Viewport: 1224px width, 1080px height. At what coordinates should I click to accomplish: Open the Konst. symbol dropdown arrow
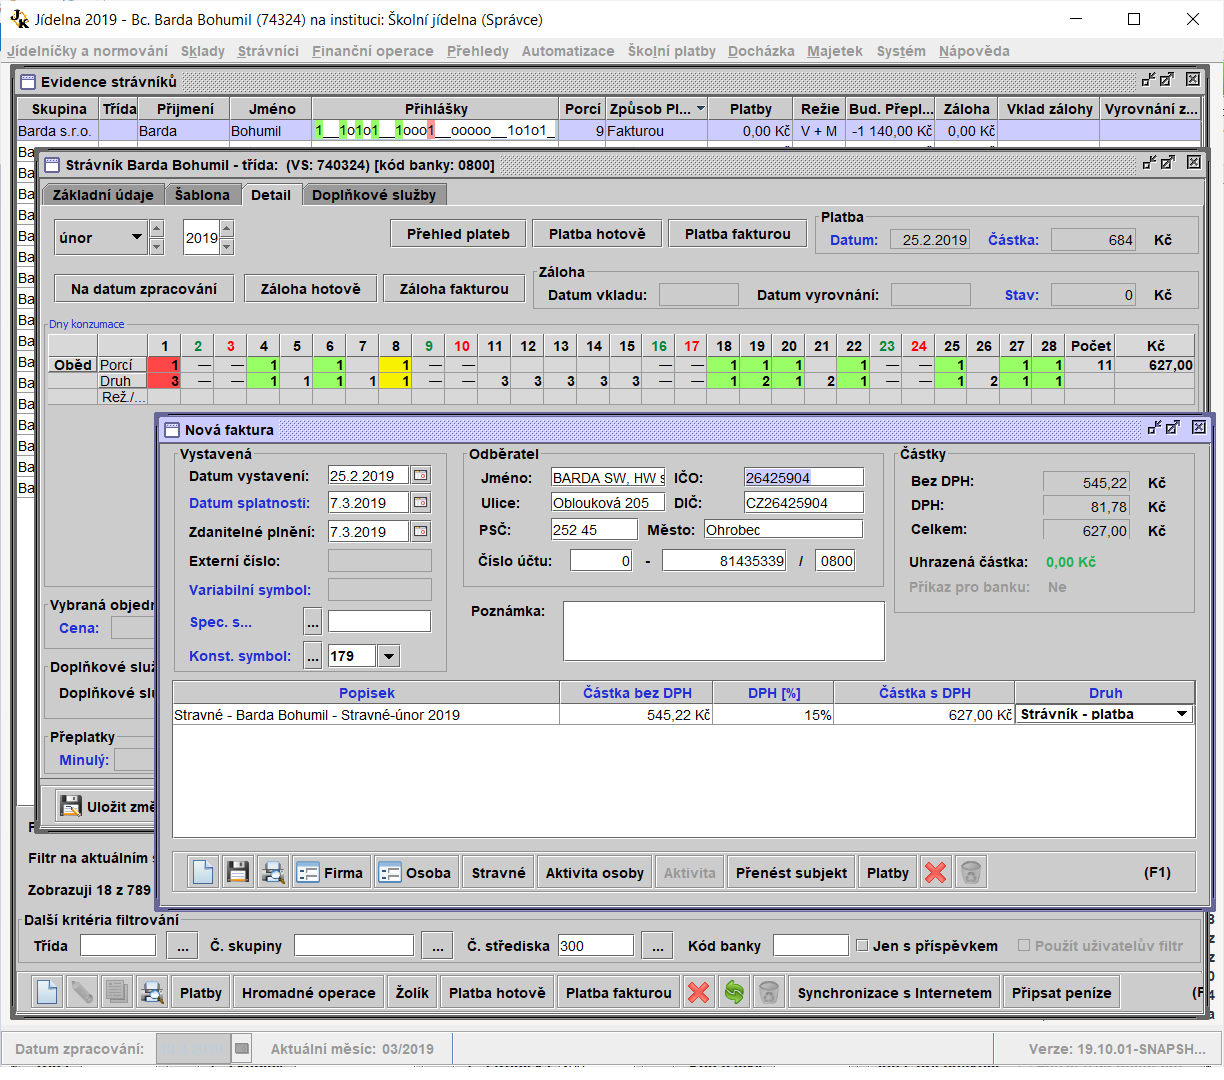(389, 656)
